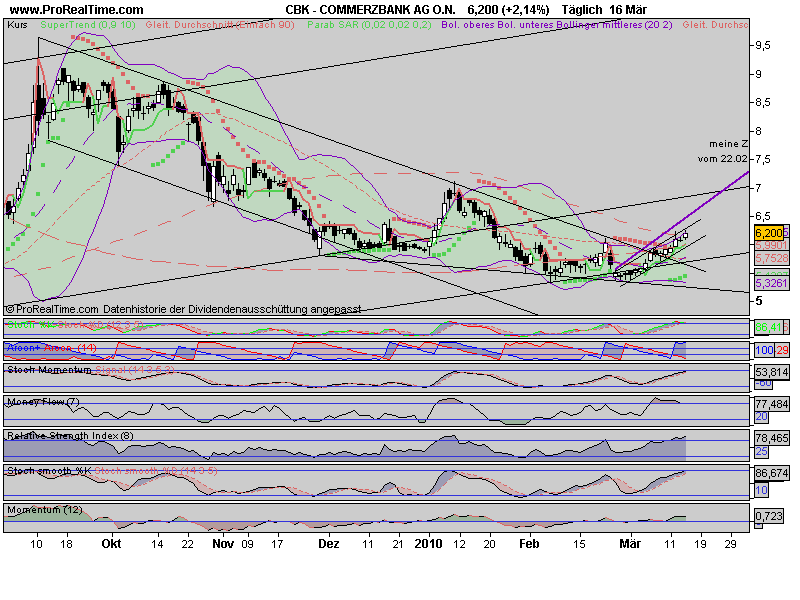The image size is (800, 600).
Task: Select the Money Flow (7) indicator label
Action: click(43, 402)
